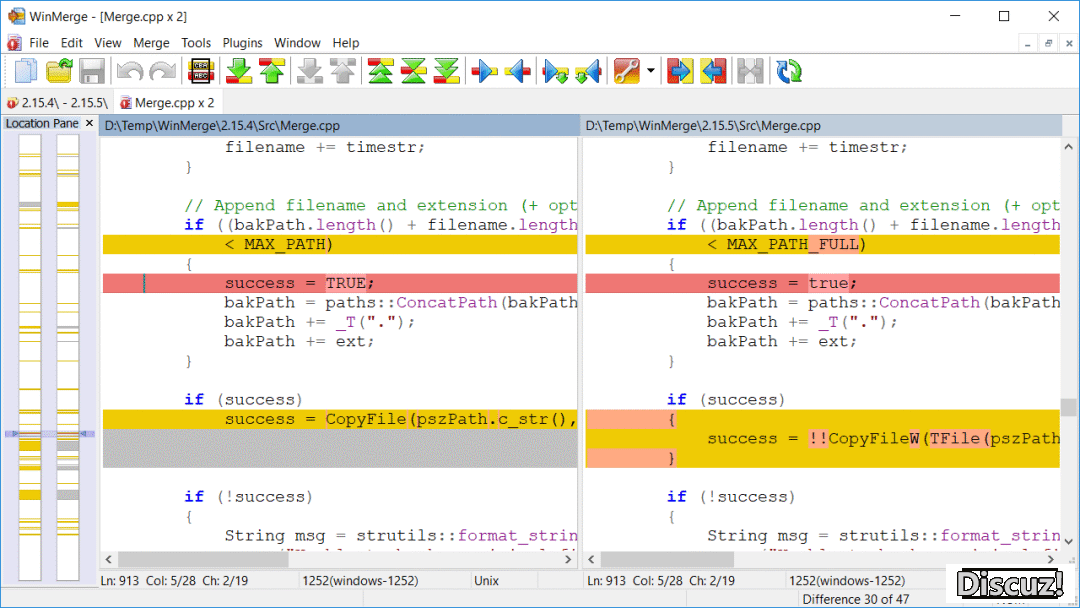Open the Merge menu
This screenshot has height=608, width=1080.
coord(152,43)
